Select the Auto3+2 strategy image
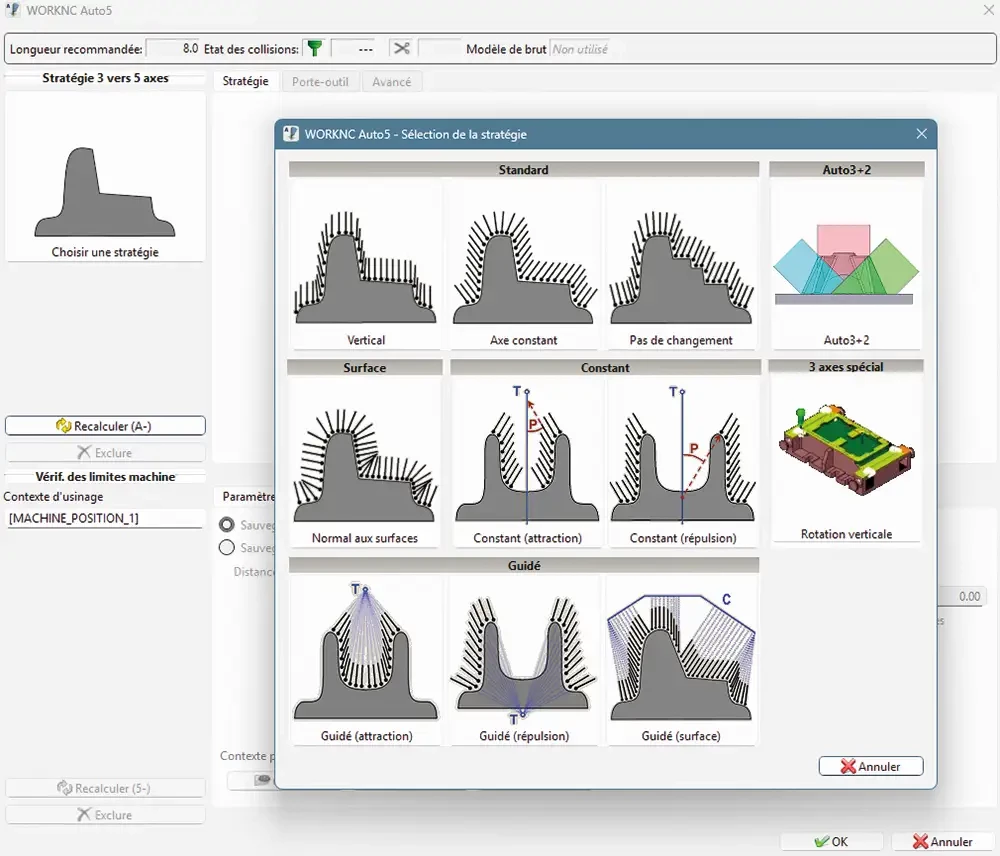Screen dimensions: 1000x856 click(846, 262)
